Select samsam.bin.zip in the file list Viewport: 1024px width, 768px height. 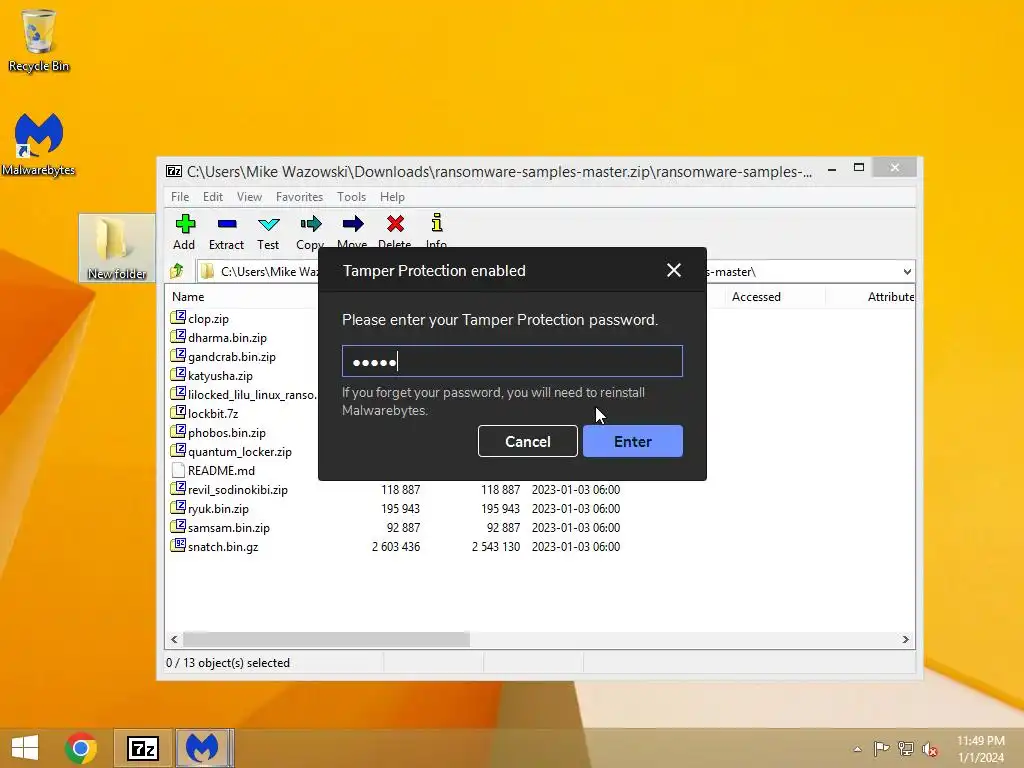click(229, 527)
